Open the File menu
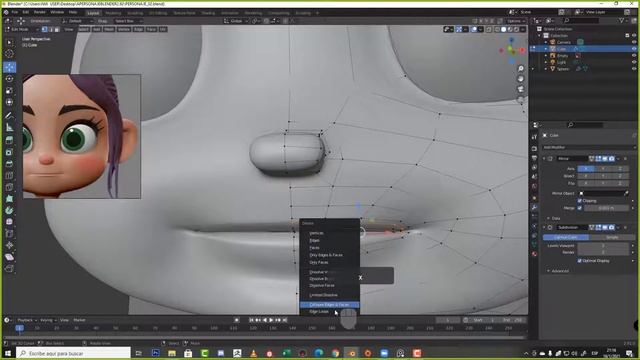 click(x=15, y=12)
